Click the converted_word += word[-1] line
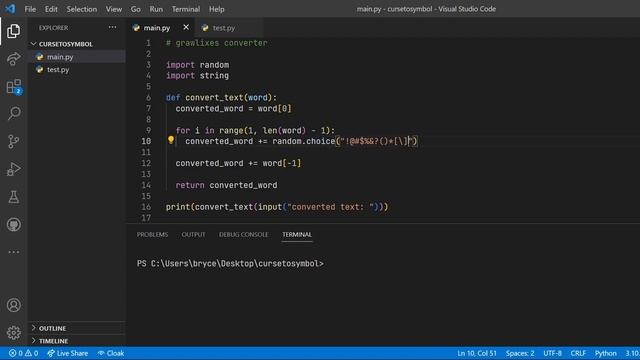The width and height of the screenshot is (640, 360). (238, 163)
